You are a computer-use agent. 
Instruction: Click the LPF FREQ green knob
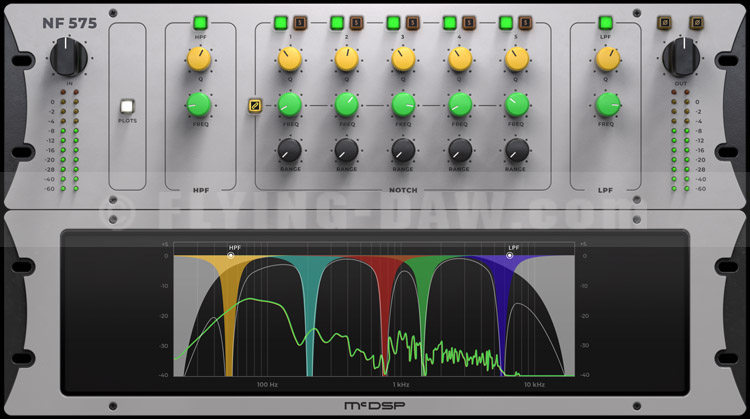click(x=607, y=105)
